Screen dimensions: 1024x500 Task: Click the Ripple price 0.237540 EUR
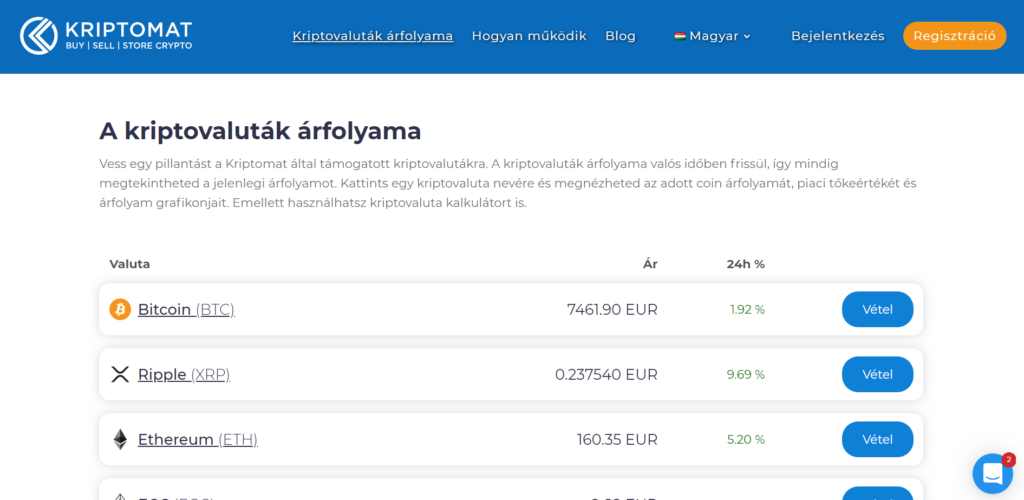click(606, 375)
